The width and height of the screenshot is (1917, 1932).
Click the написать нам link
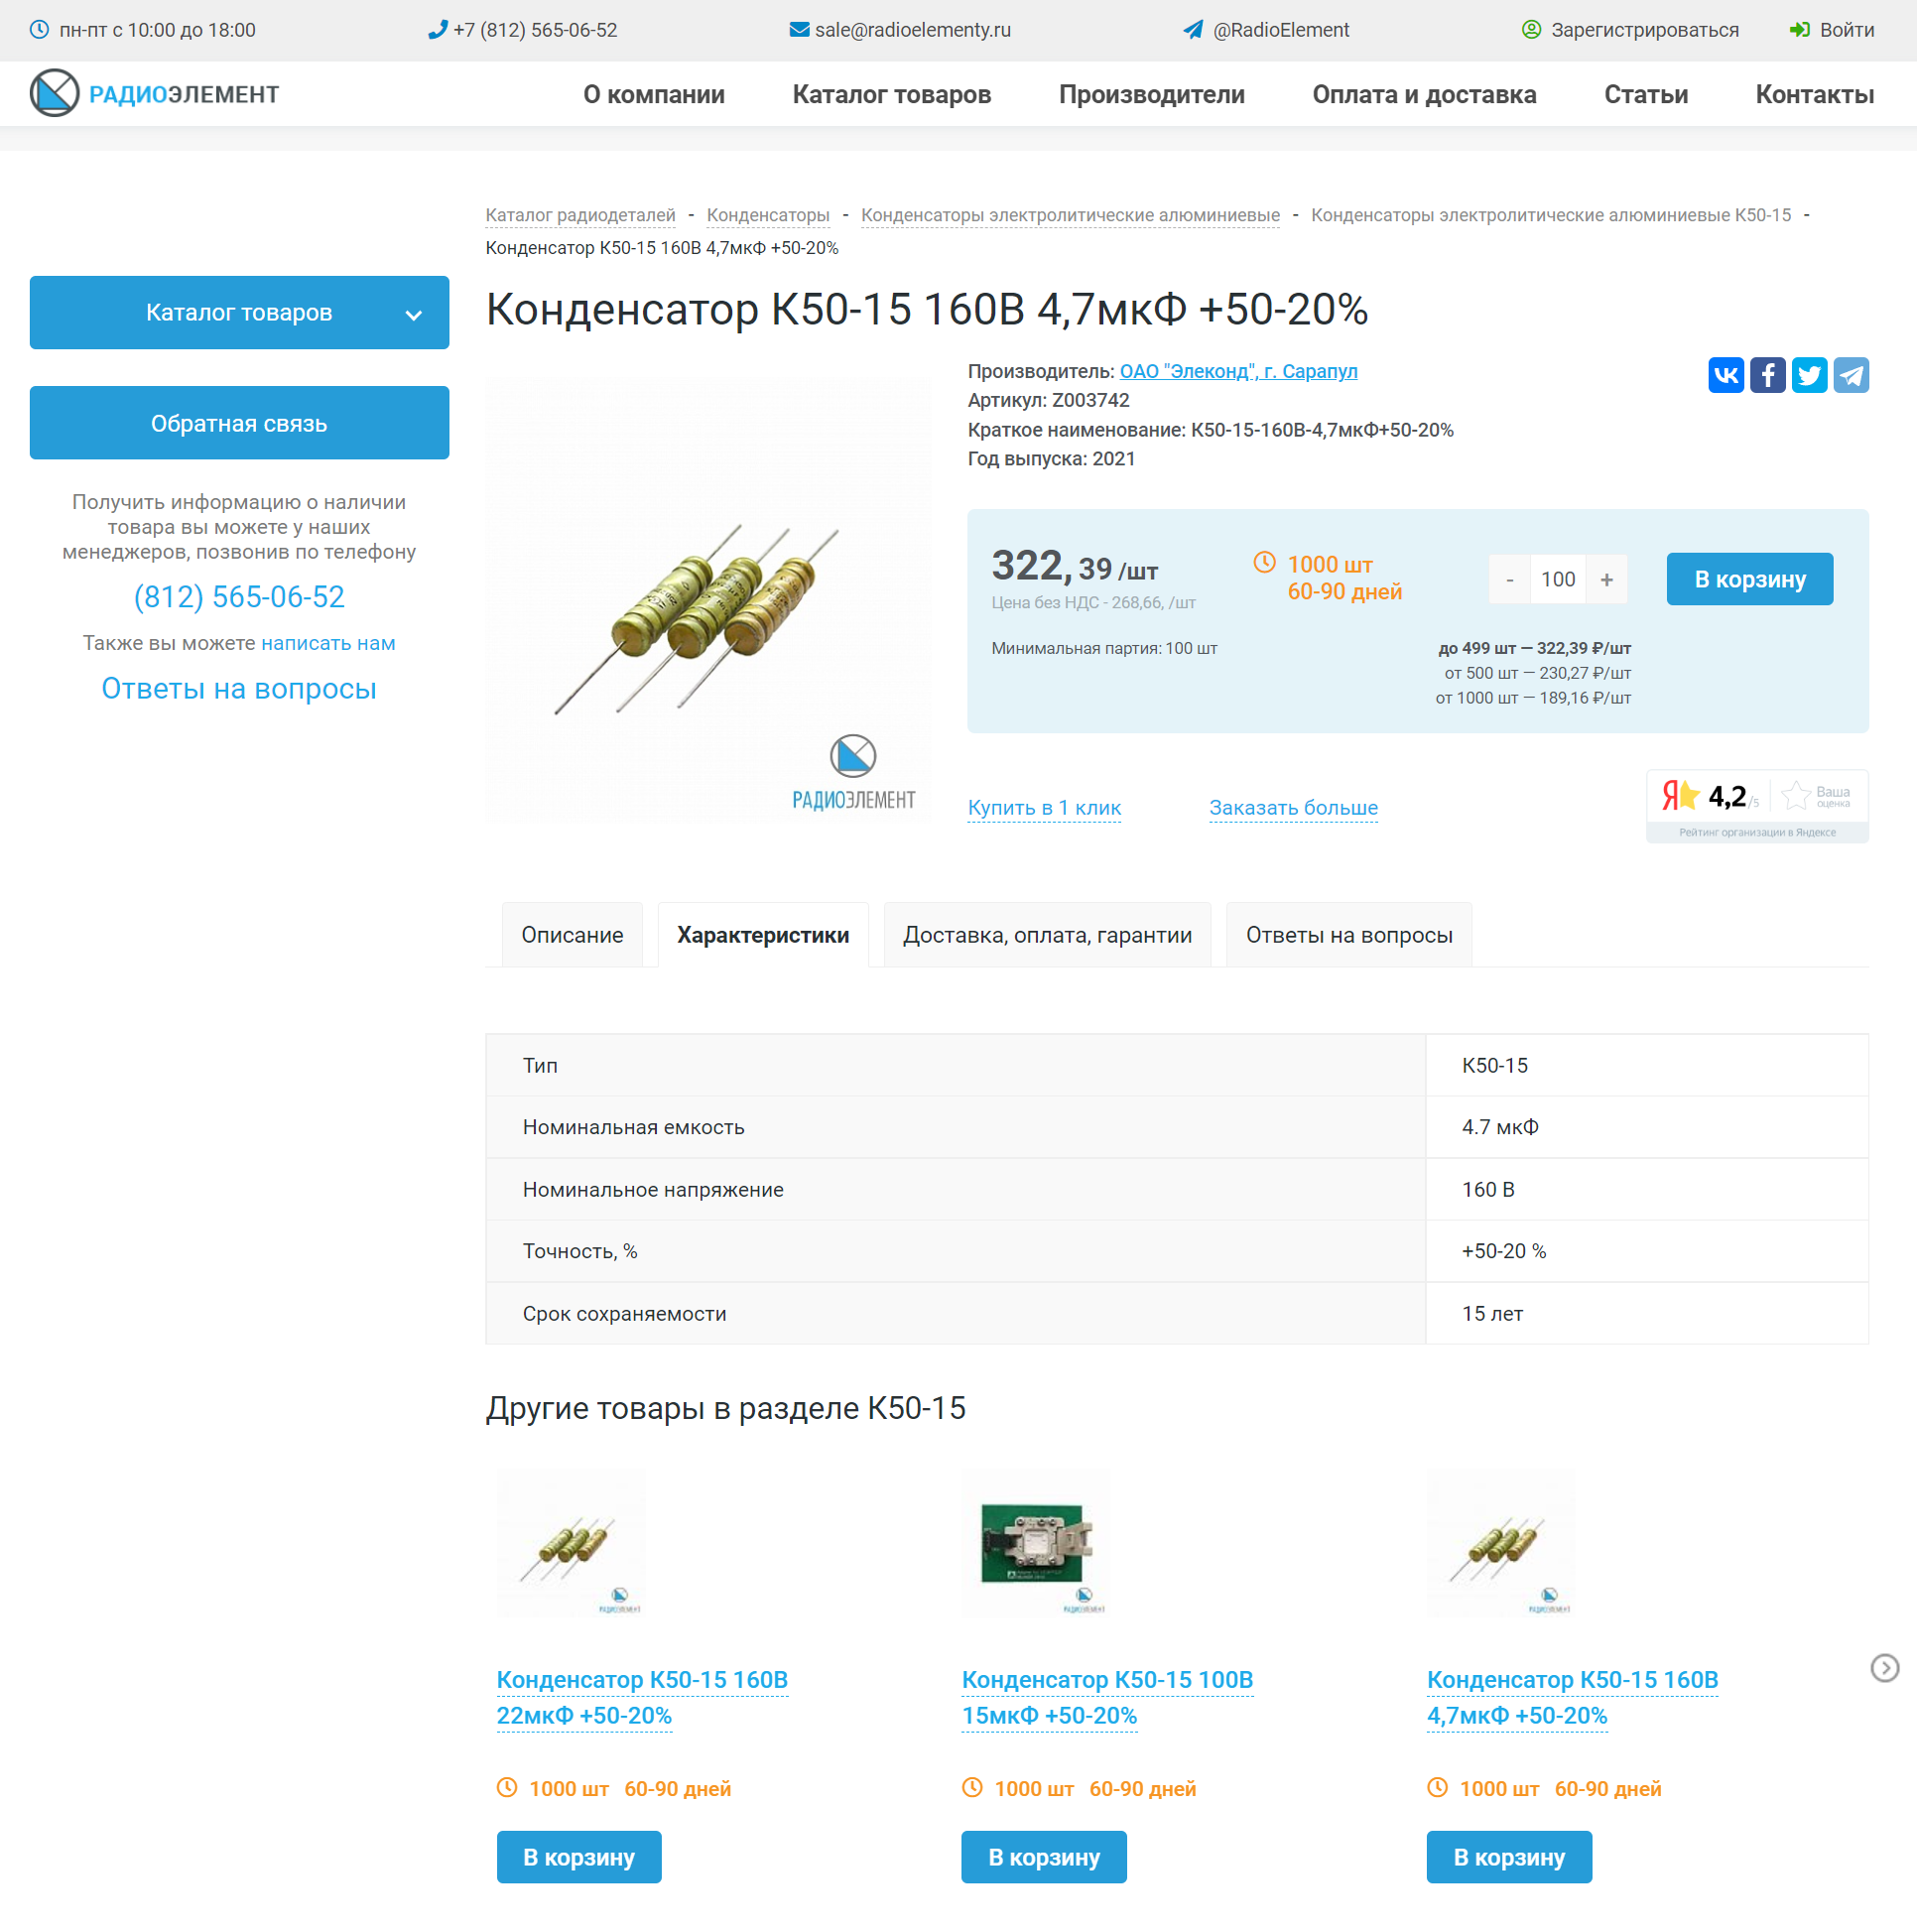click(328, 643)
